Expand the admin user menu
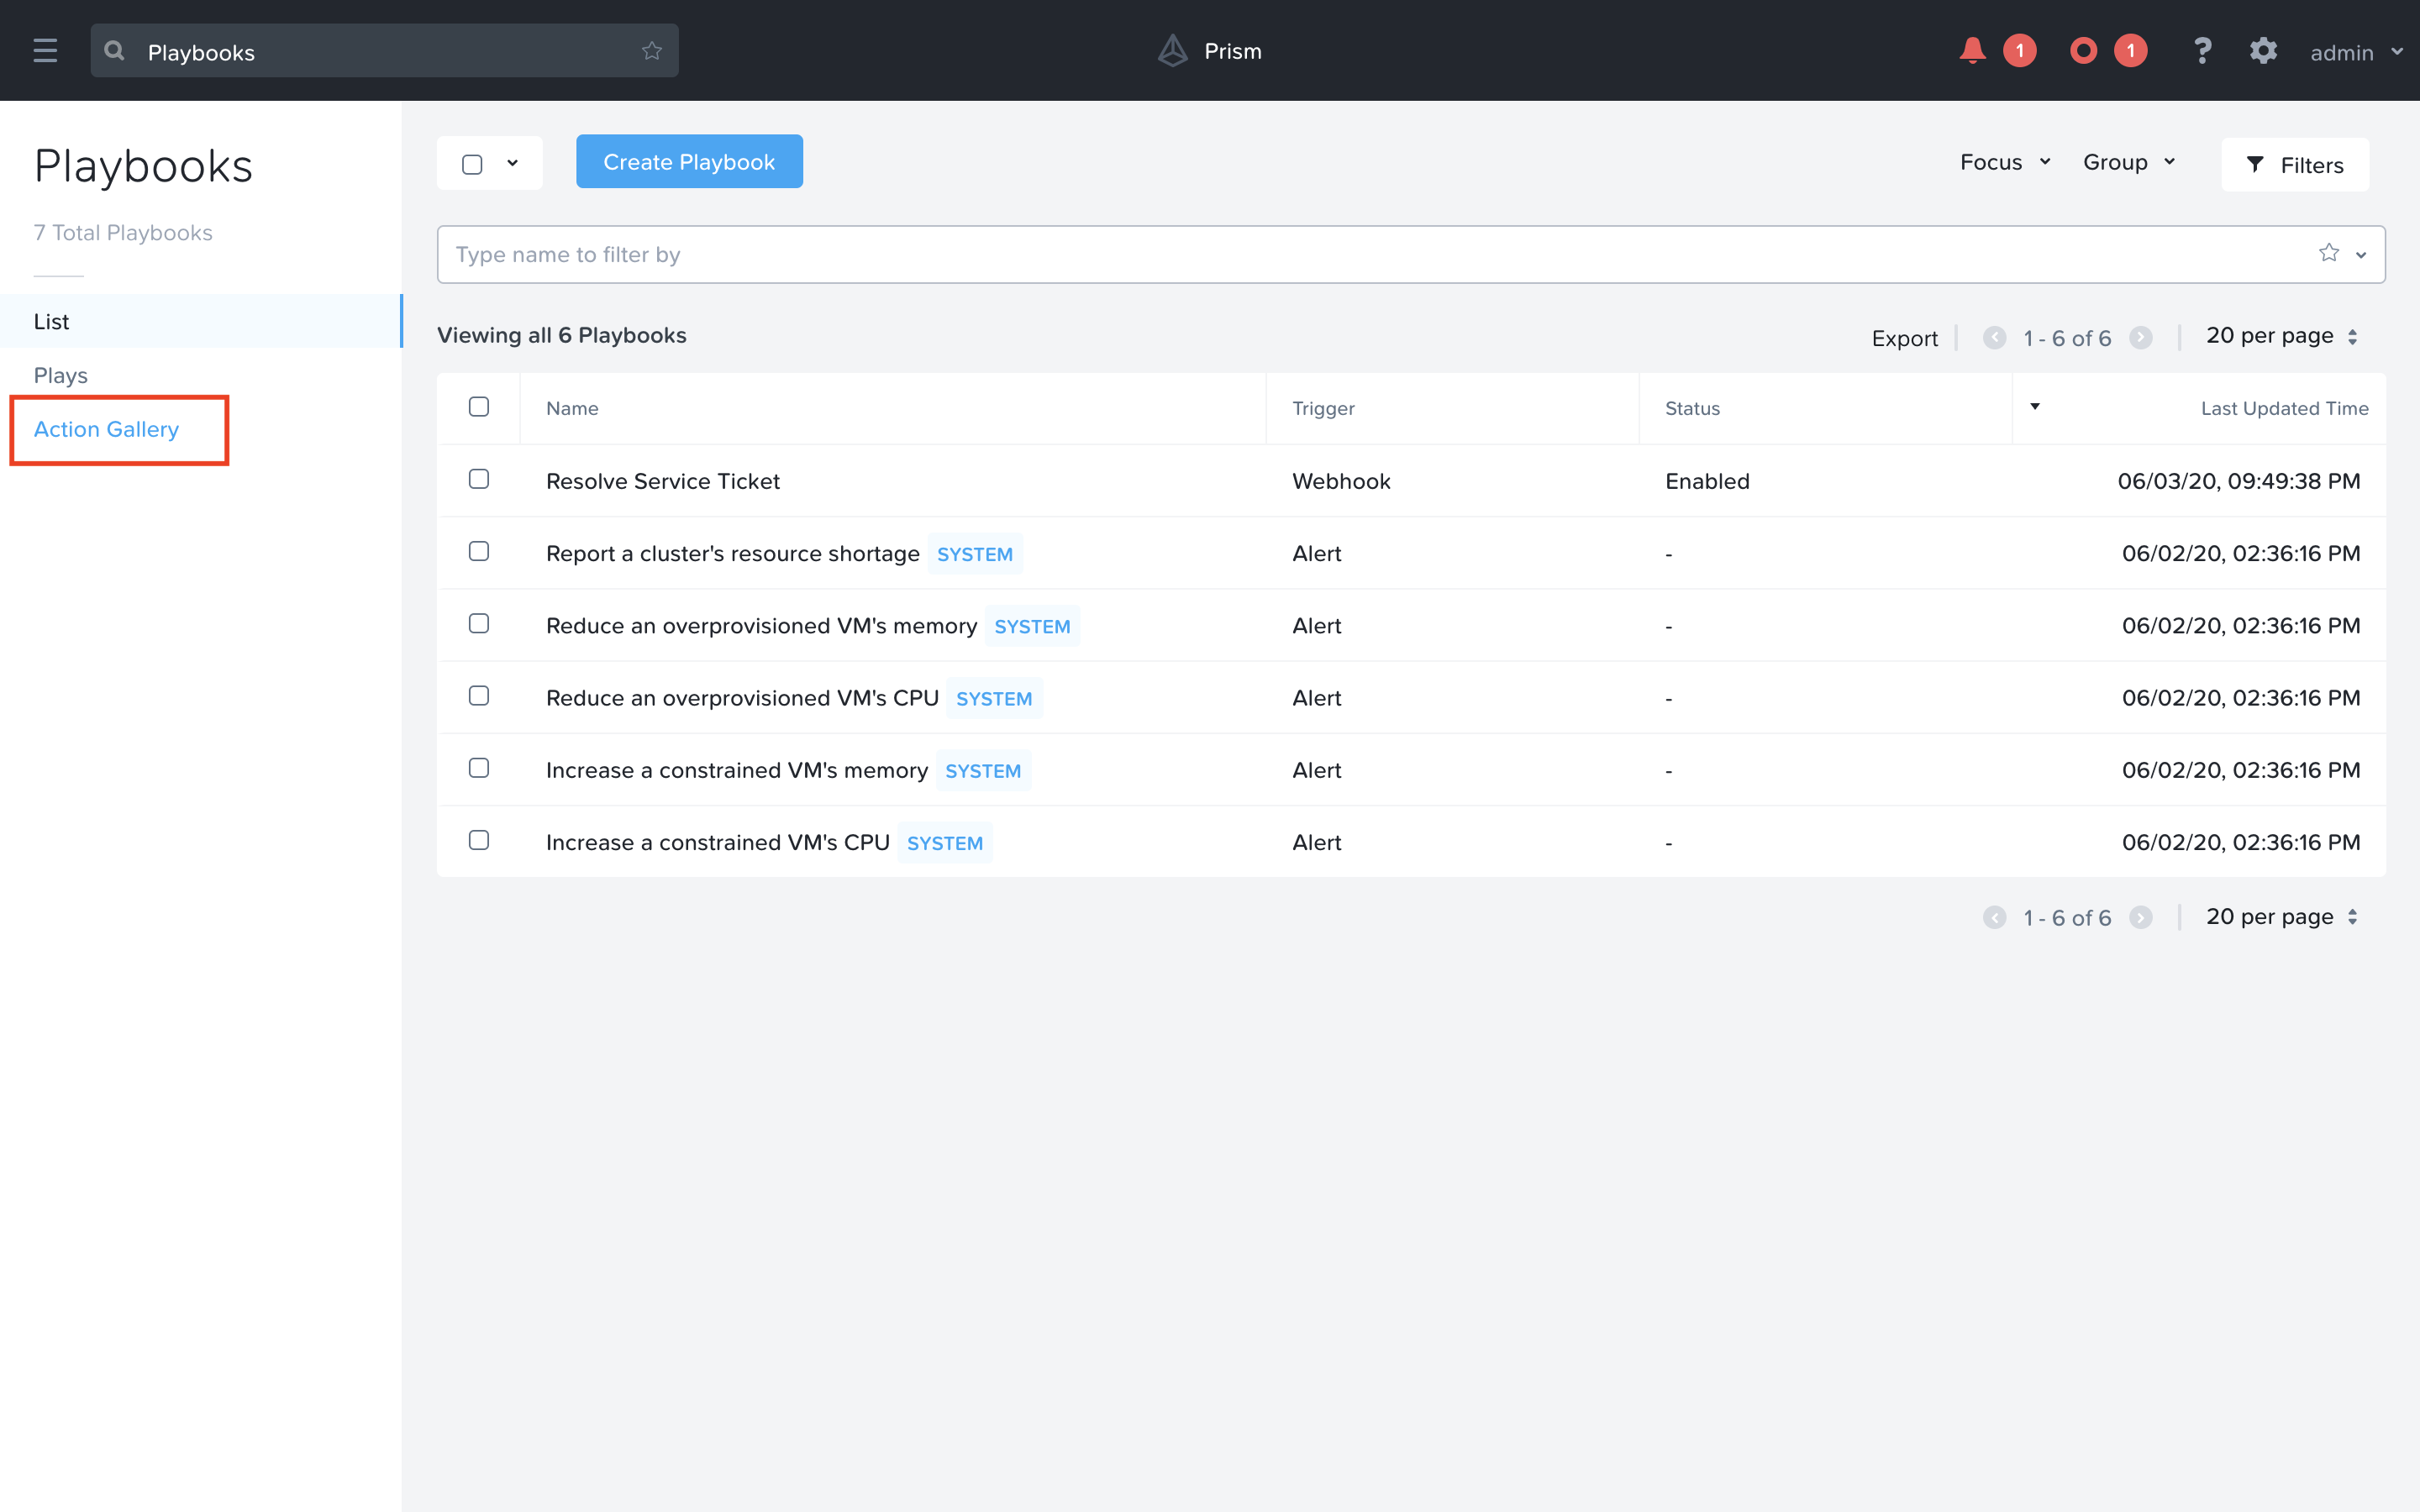 [x=2356, y=52]
